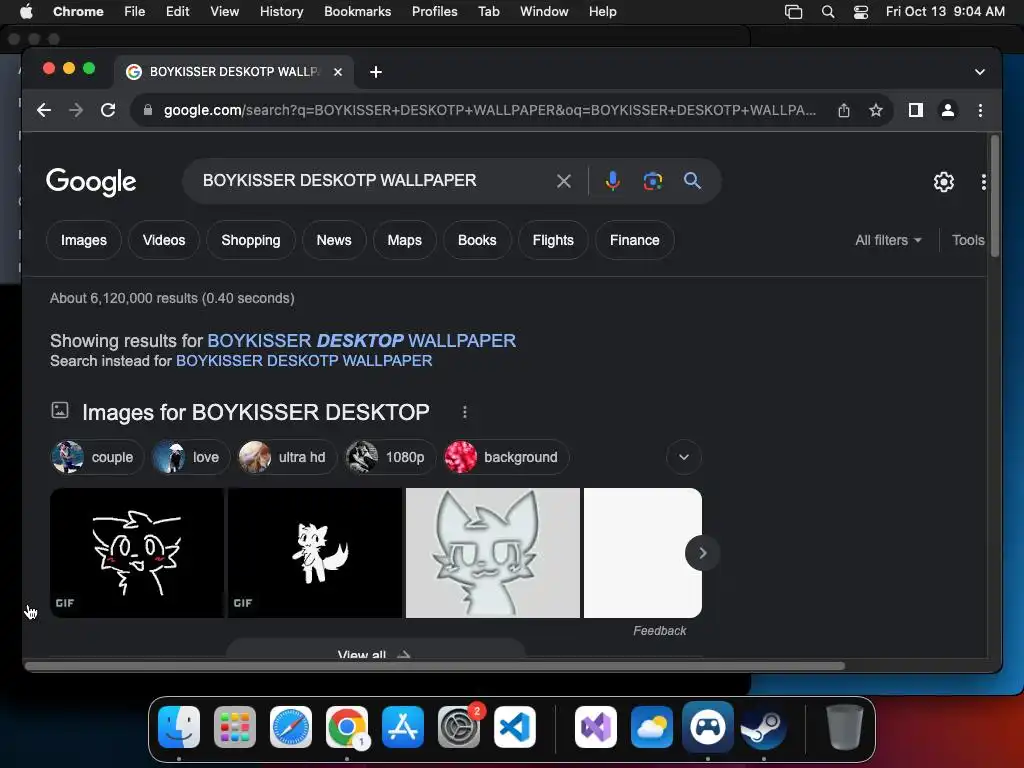Open Chrome's three-dot menu
Image resolution: width=1024 pixels, height=768 pixels.
[x=980, y=110]
